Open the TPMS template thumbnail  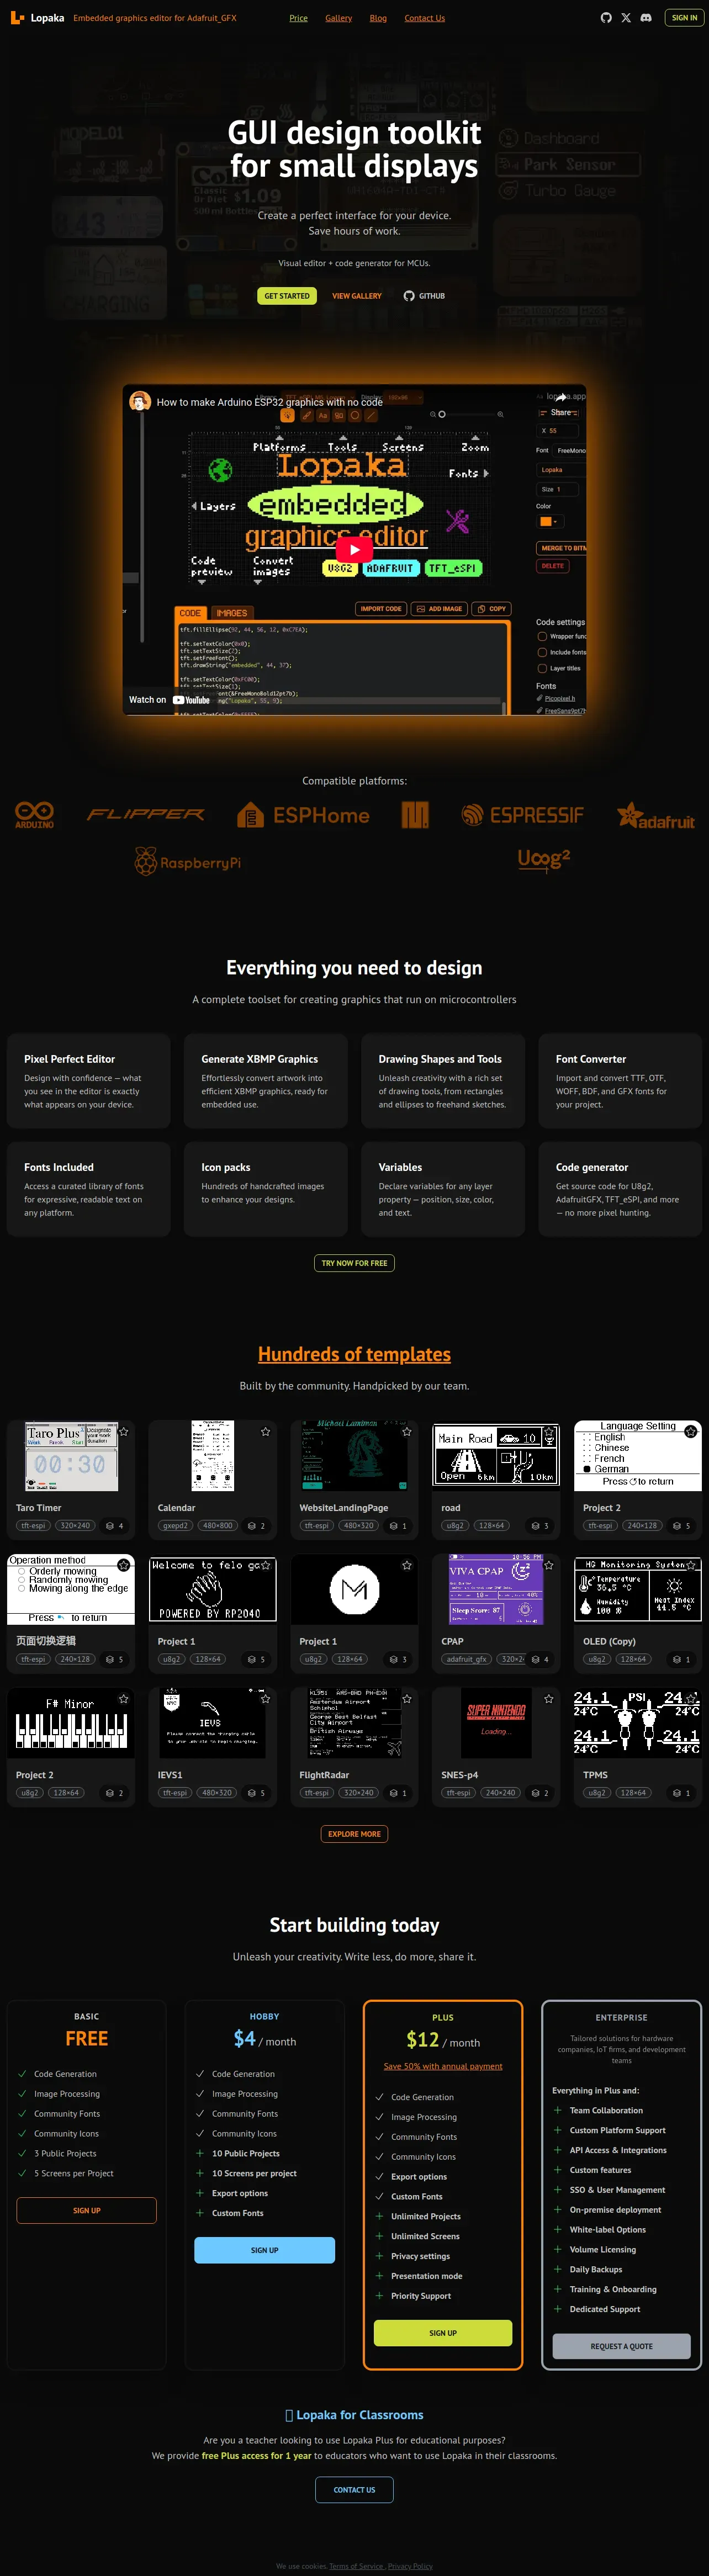click(x=637, y=1723)
